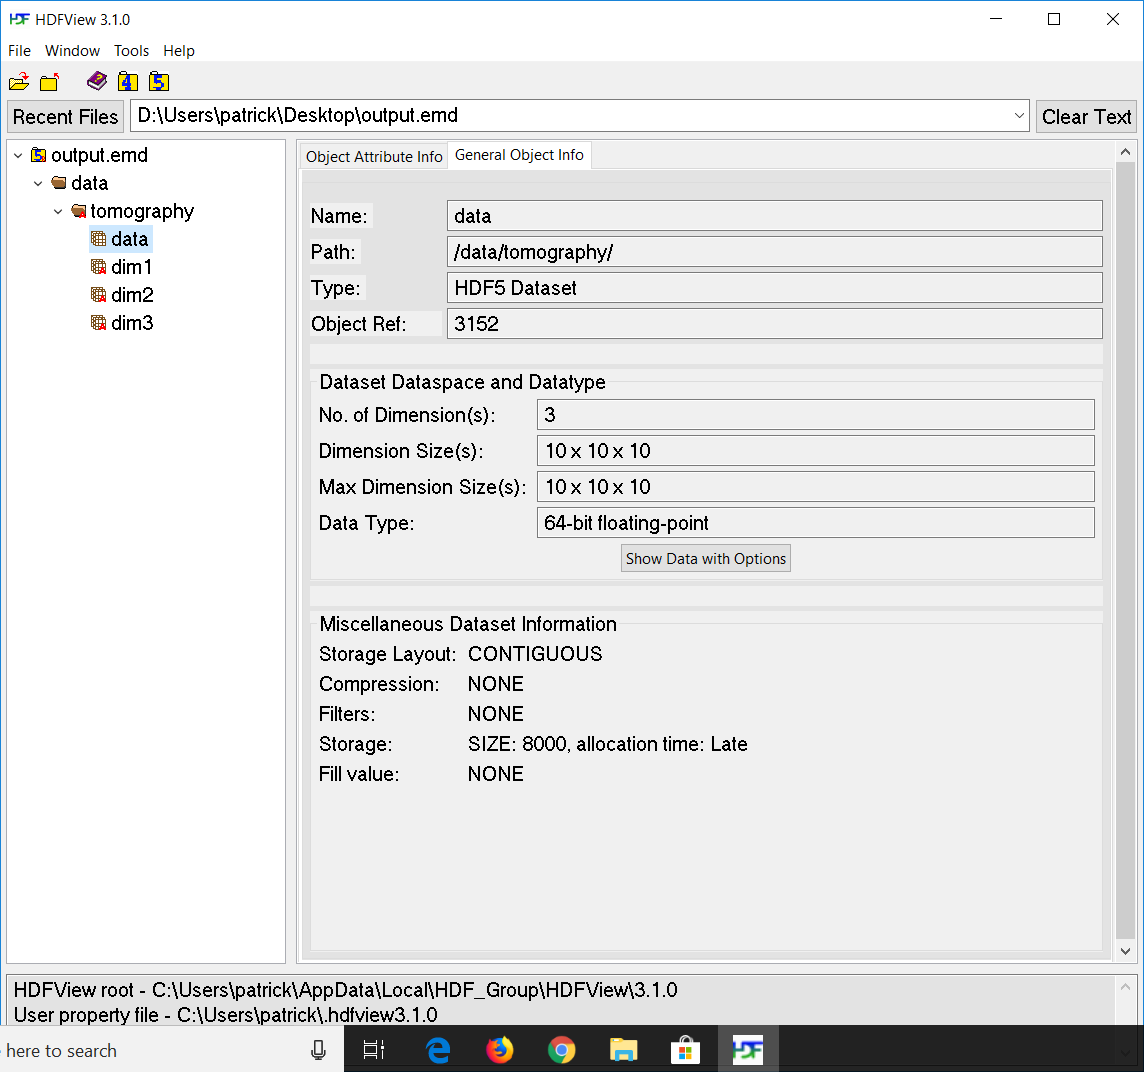Collapse the tomography group in the tree
The image size is (1144, 1072).
(57, 211)
